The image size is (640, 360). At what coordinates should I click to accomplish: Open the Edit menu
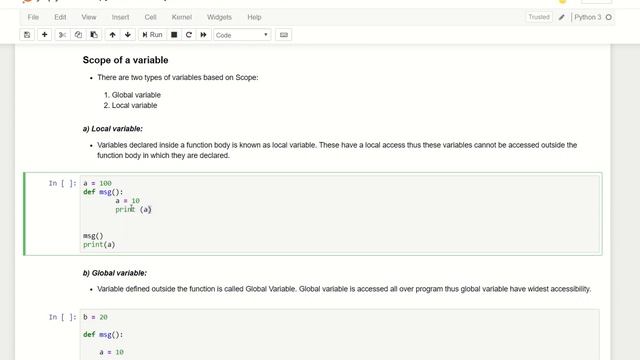pos(60,17)
